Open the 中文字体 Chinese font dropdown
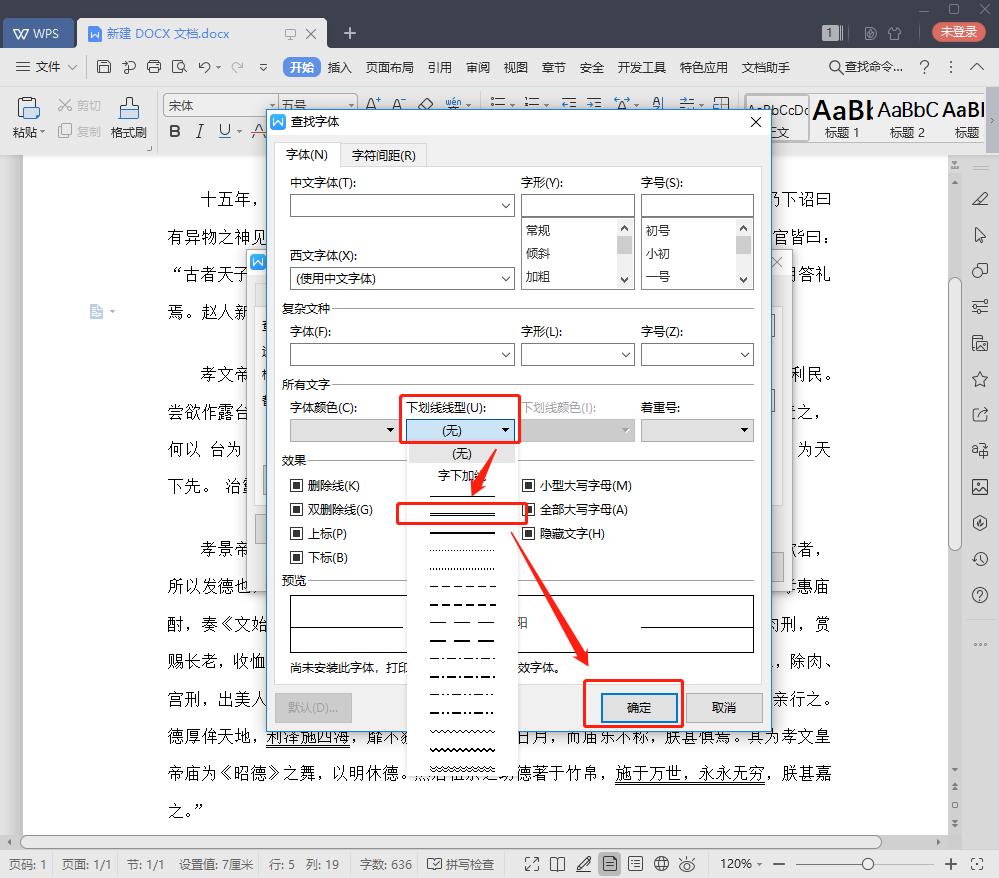This screenshot has width=999, height=878. click(x=402, y=205)
